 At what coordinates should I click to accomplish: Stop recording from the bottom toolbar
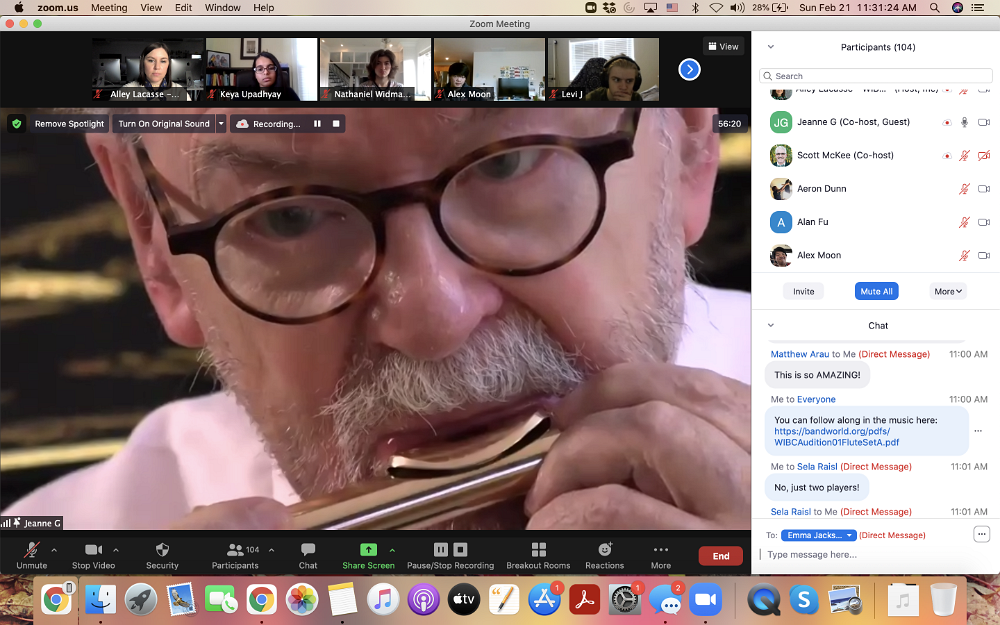coord(460,550)
